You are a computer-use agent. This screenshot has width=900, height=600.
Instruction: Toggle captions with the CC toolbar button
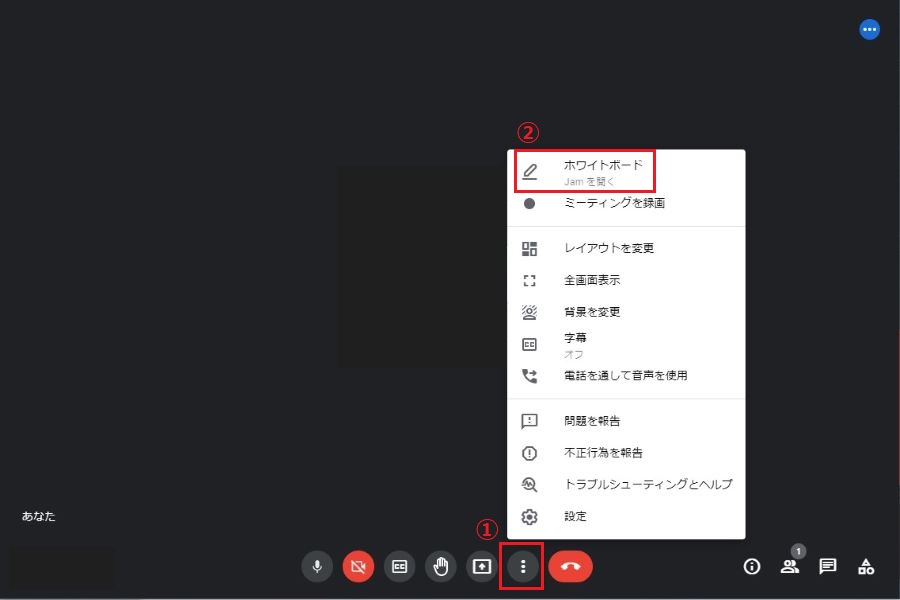(399, 567)
